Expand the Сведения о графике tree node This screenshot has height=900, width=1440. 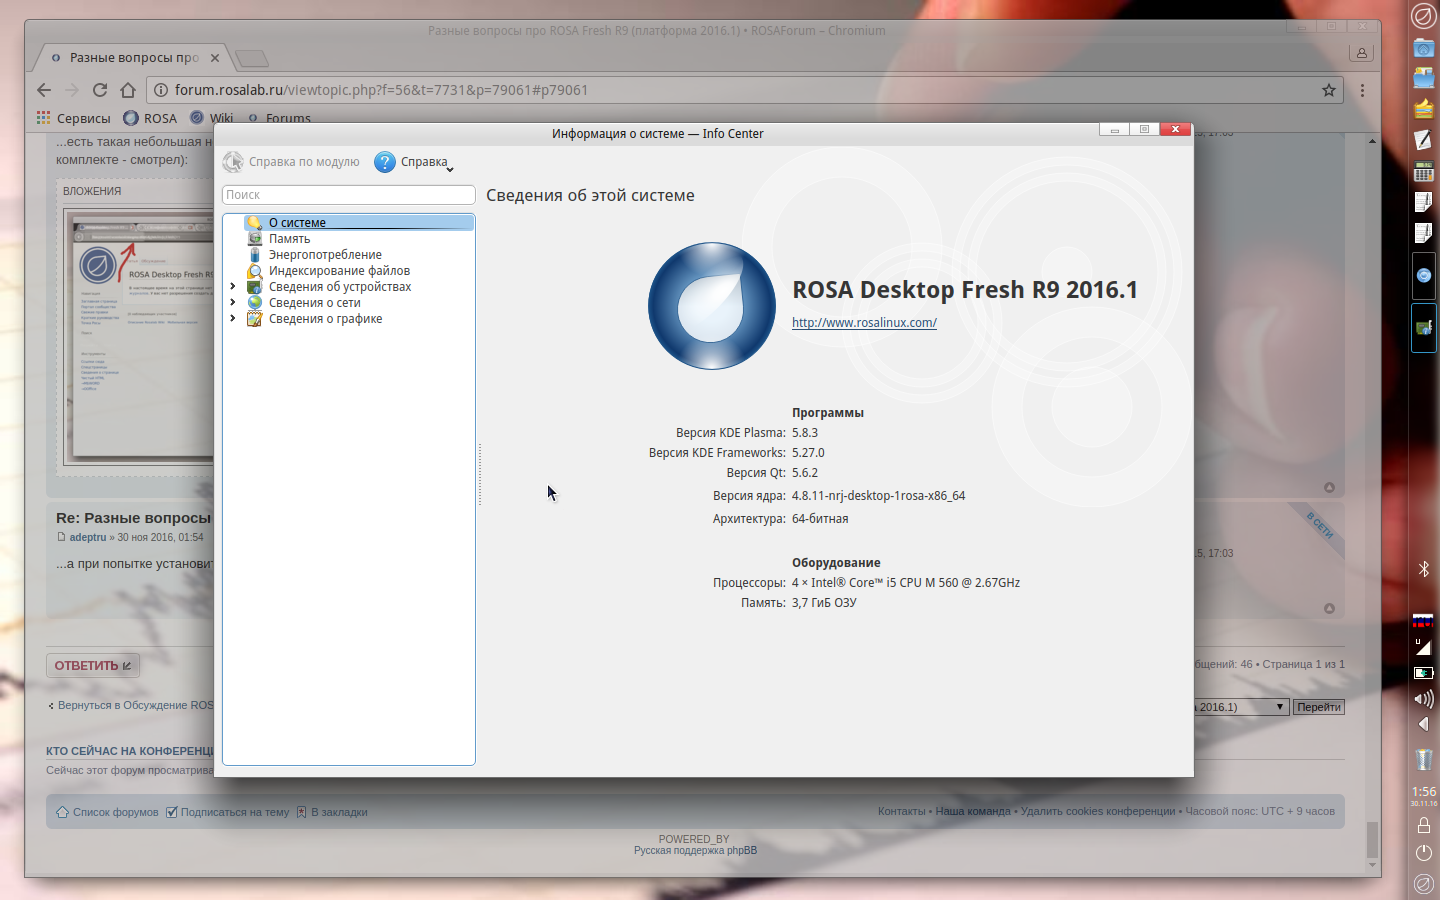tap(233, 319)
